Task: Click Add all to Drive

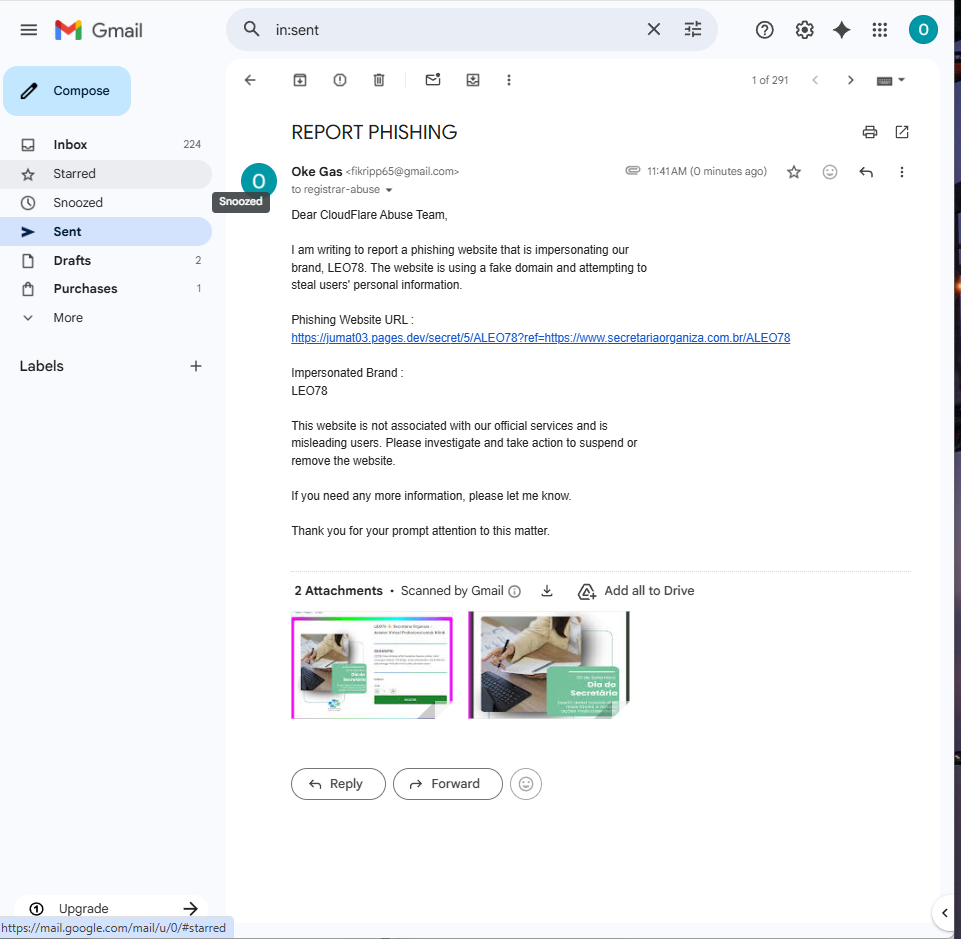Action: (636, 591)
